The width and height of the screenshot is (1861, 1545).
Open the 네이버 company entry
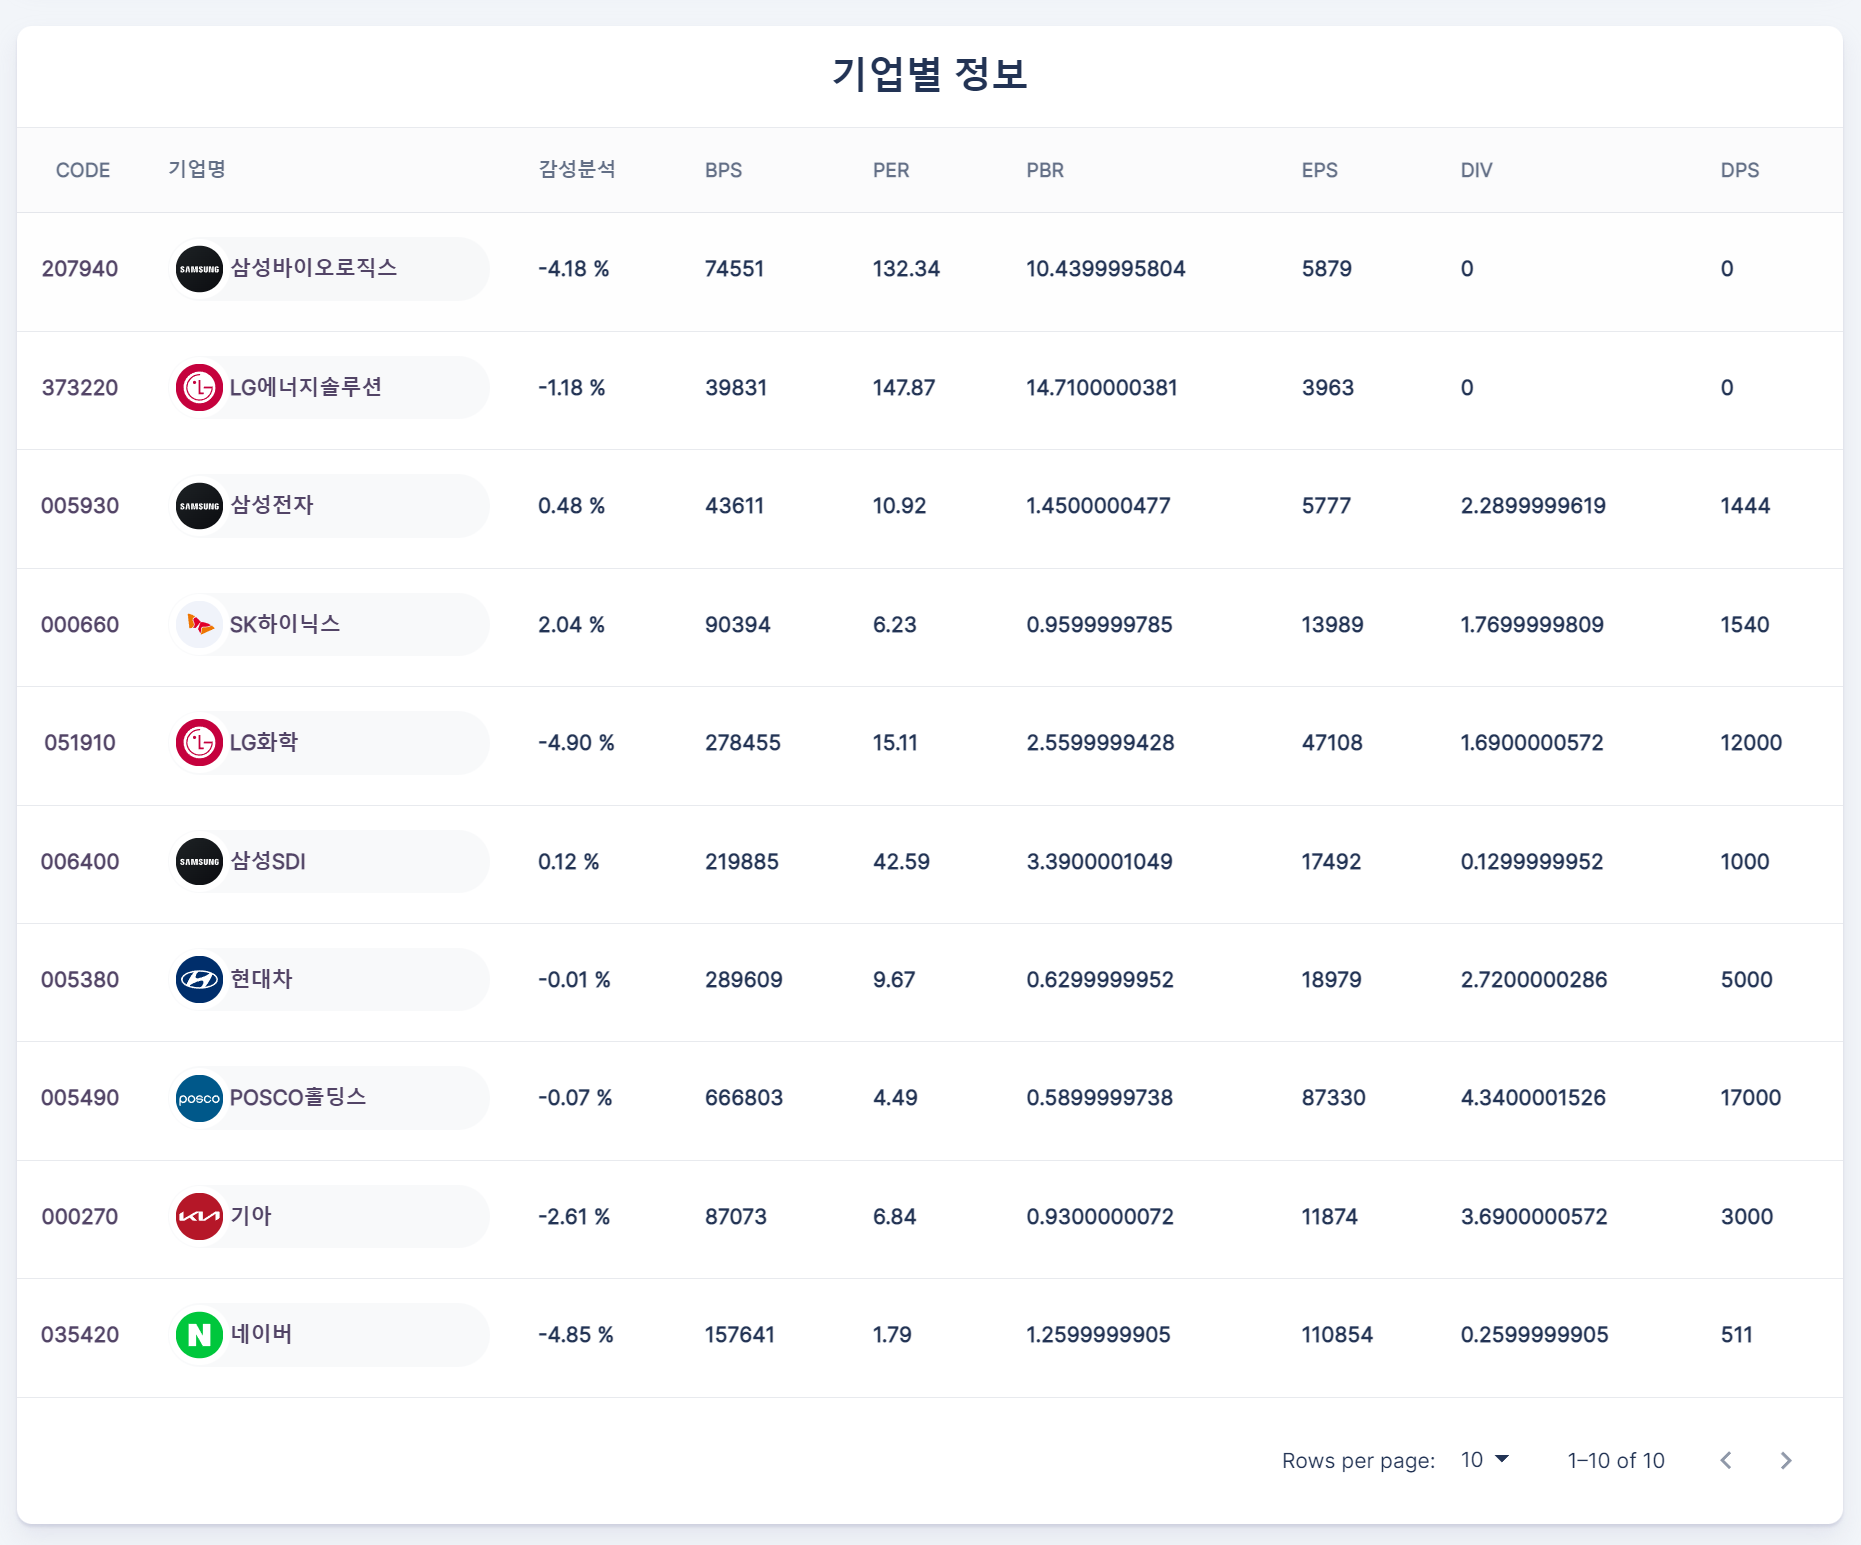330,1334
